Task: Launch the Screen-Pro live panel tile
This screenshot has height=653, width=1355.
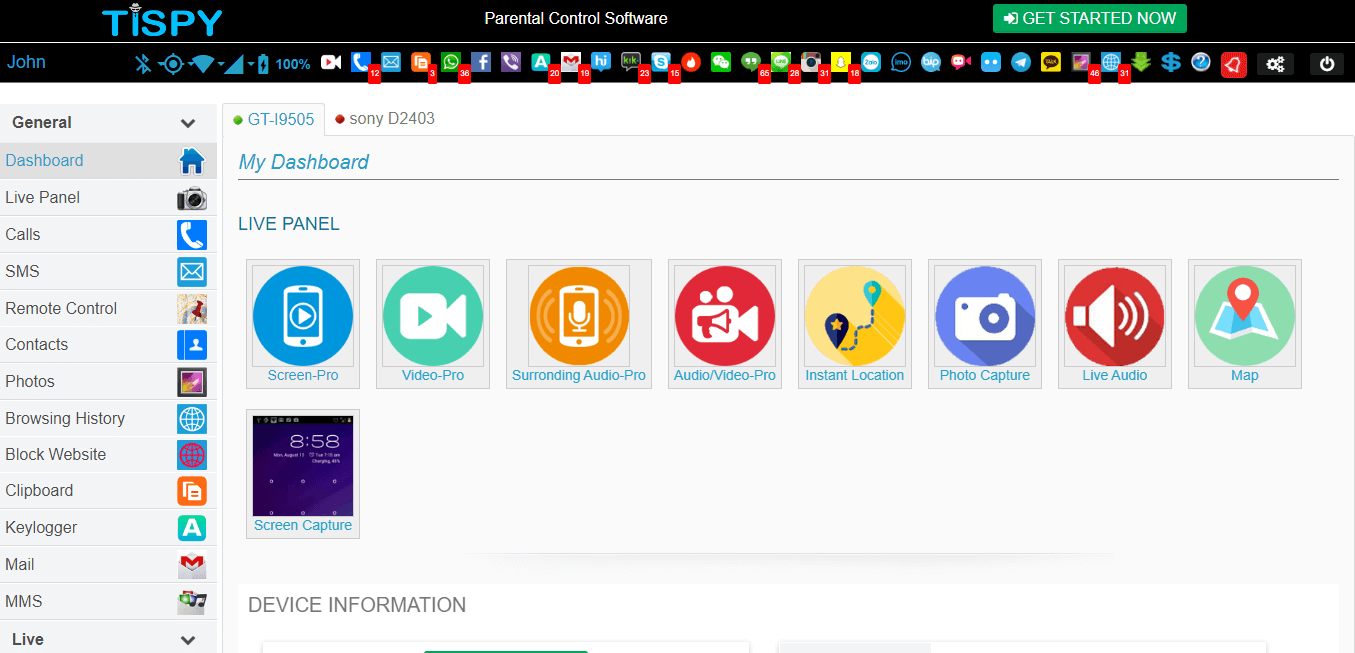Action: 303,324
